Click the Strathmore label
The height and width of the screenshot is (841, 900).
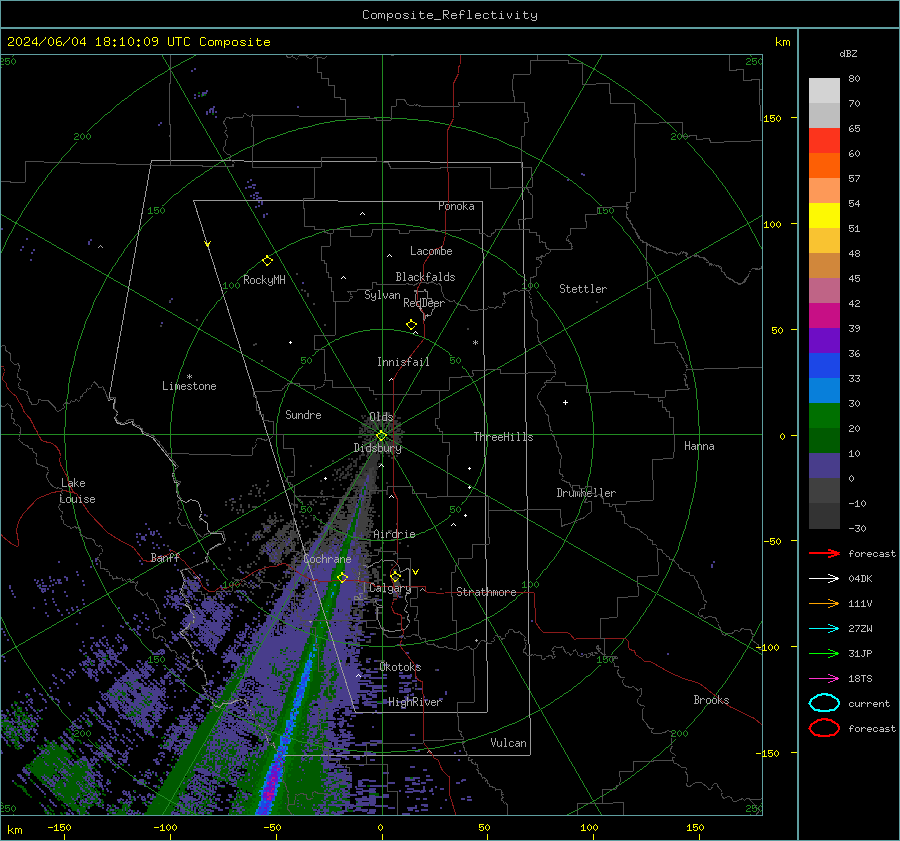click(486, 592)
